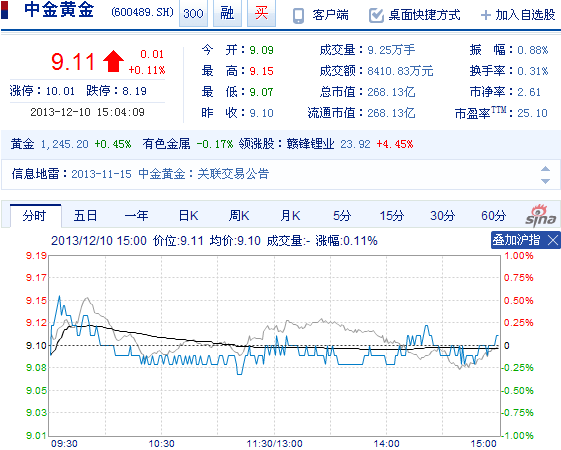561x450 pixels.
Task: Click the 换手率 0.31% value
Action: pos(533,71)
